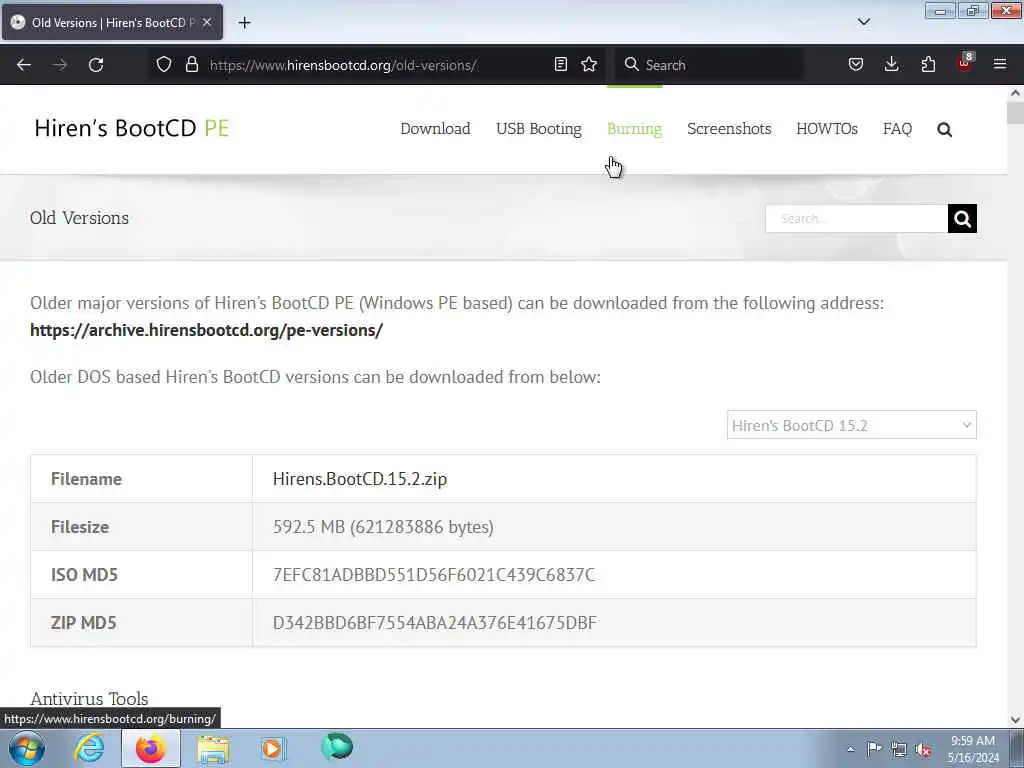Reload the current page
1024x768 pixels.
pos(96,65)
